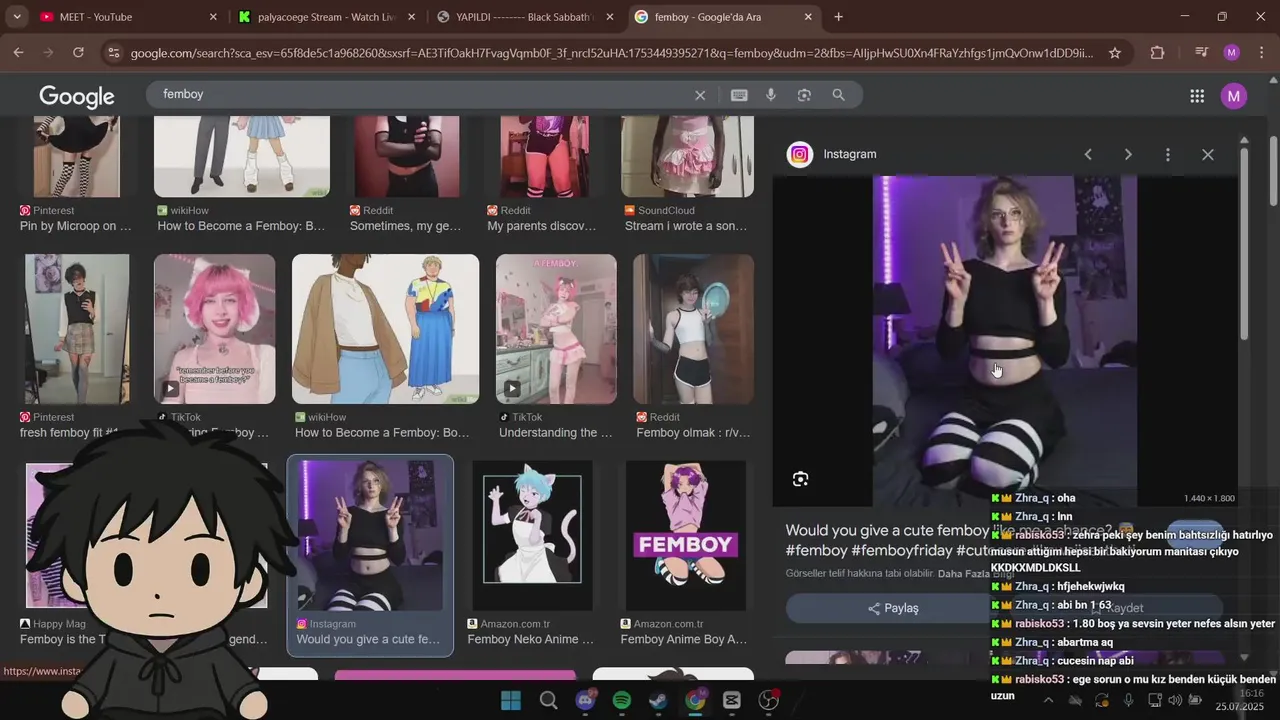View site information icon in address bar
1280x720 pixels.
[x=113, y=53]
